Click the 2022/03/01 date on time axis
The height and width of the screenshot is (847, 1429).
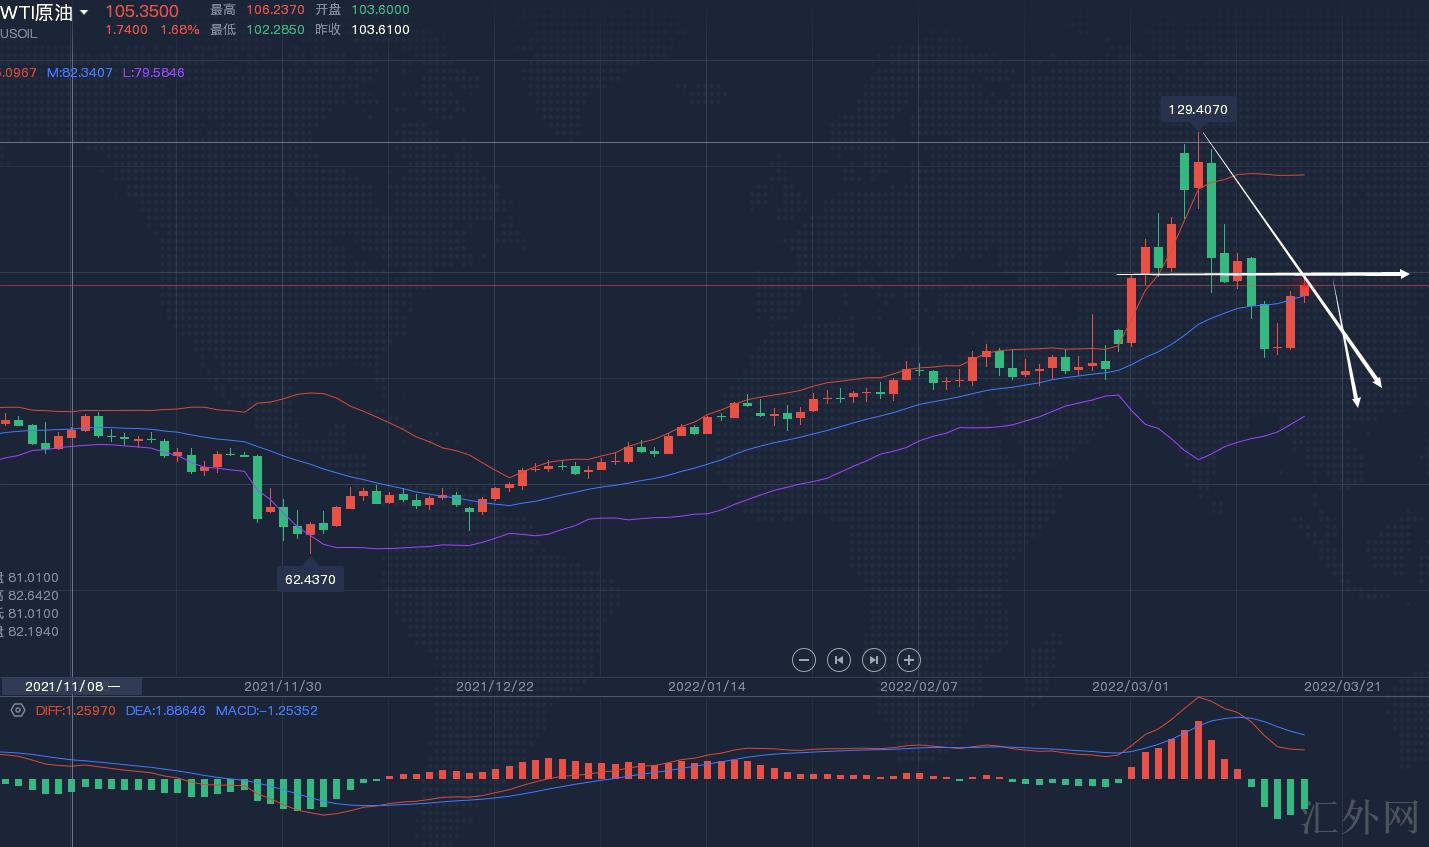[x=1130, y=686]
